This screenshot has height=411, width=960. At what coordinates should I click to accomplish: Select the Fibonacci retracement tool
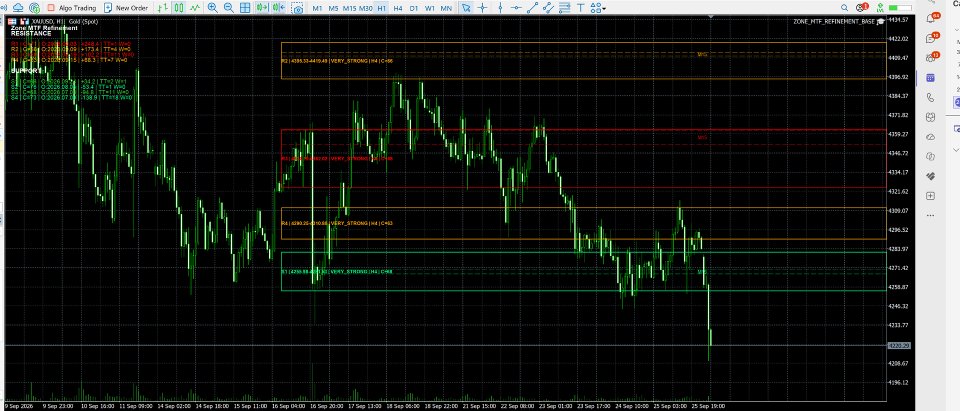click(564, 8)
